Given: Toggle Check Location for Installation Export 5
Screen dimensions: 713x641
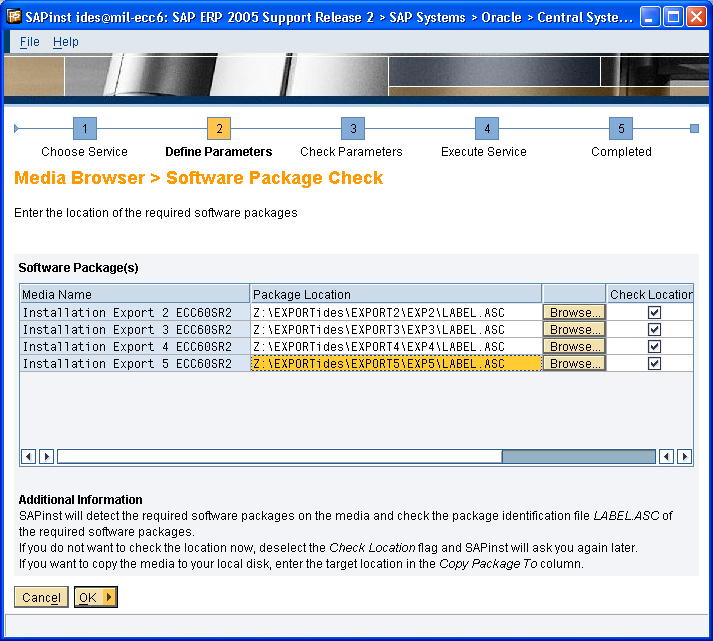Looking at the screenshot, I should (655, 364).
